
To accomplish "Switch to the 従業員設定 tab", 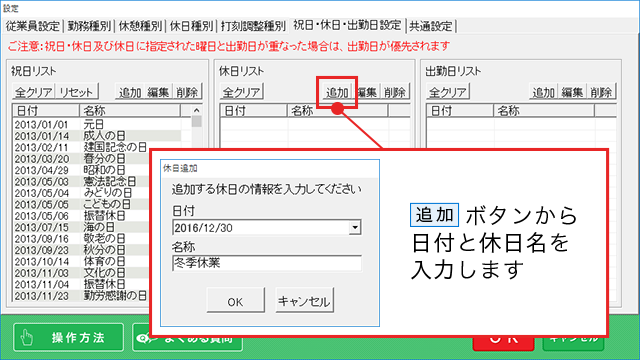I will tap(33, 26).
